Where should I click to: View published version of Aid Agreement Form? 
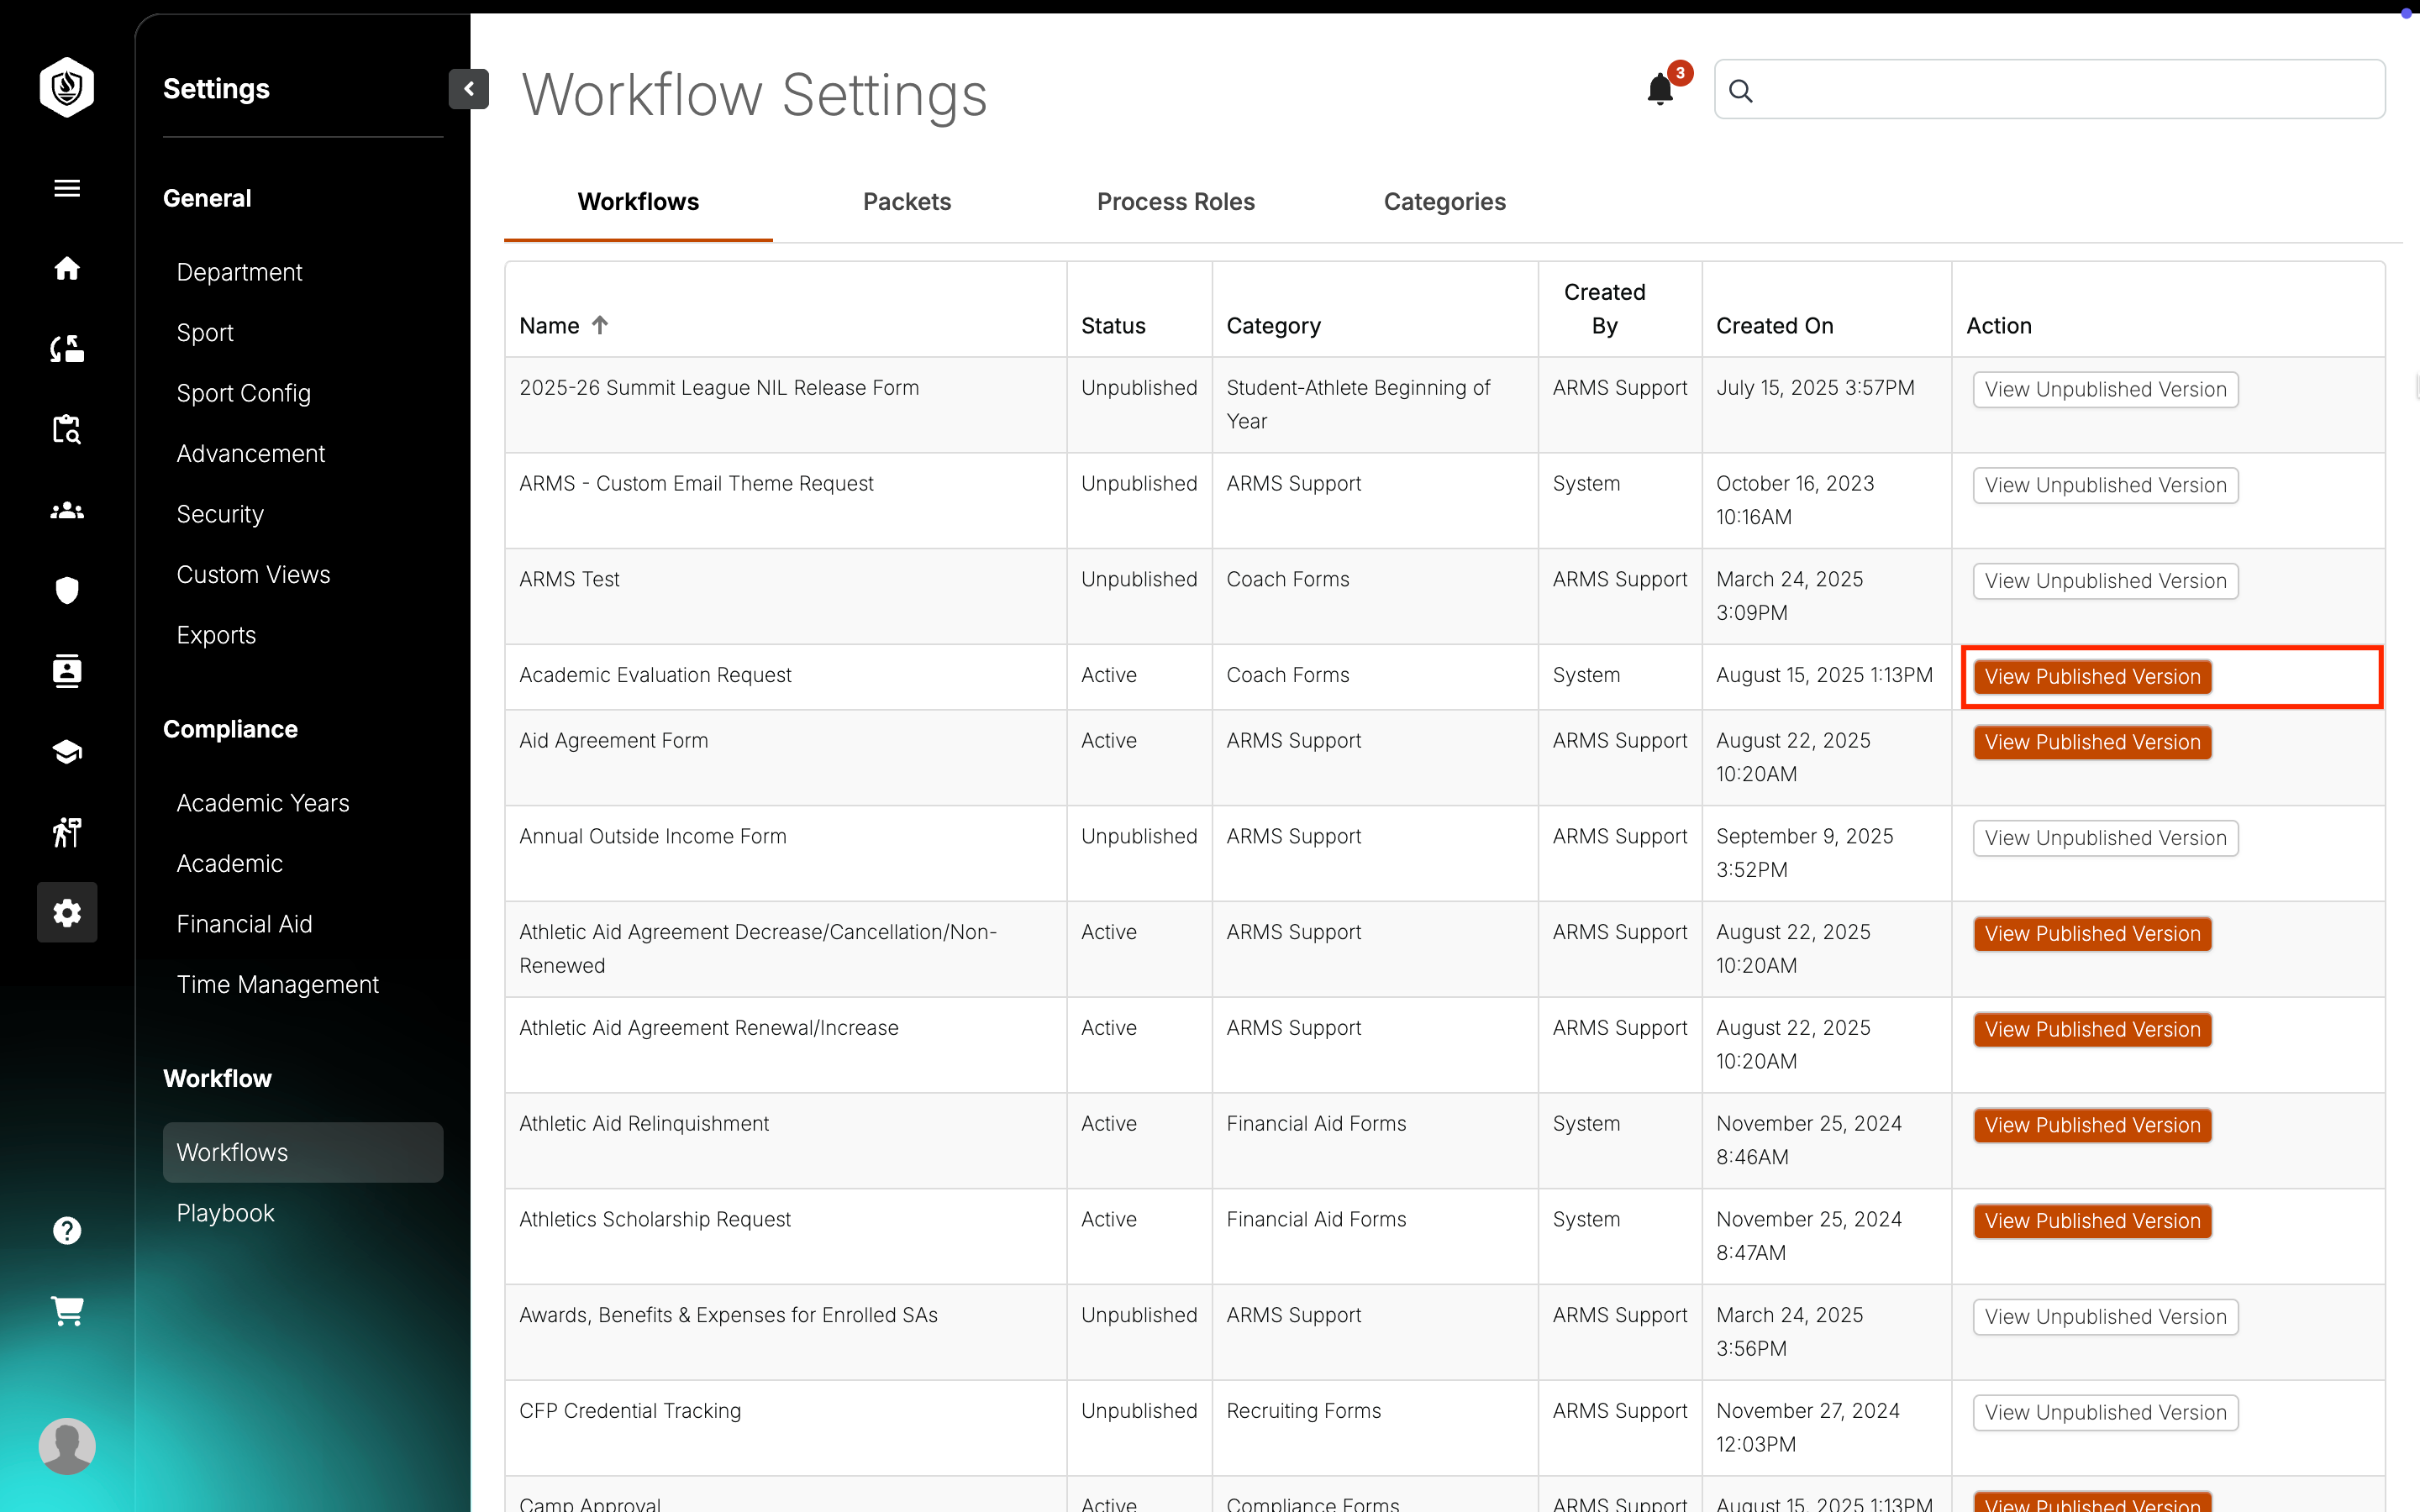(x=2092, y=742)
